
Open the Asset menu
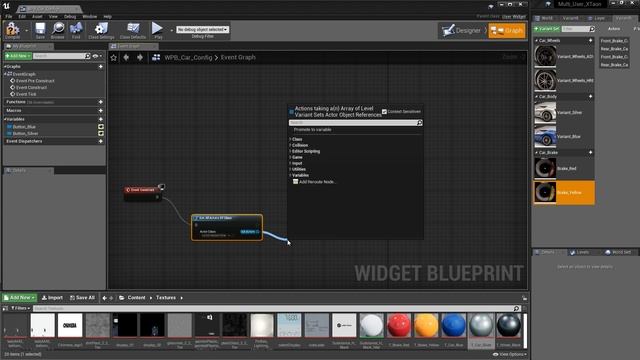(x=37, y=17)
